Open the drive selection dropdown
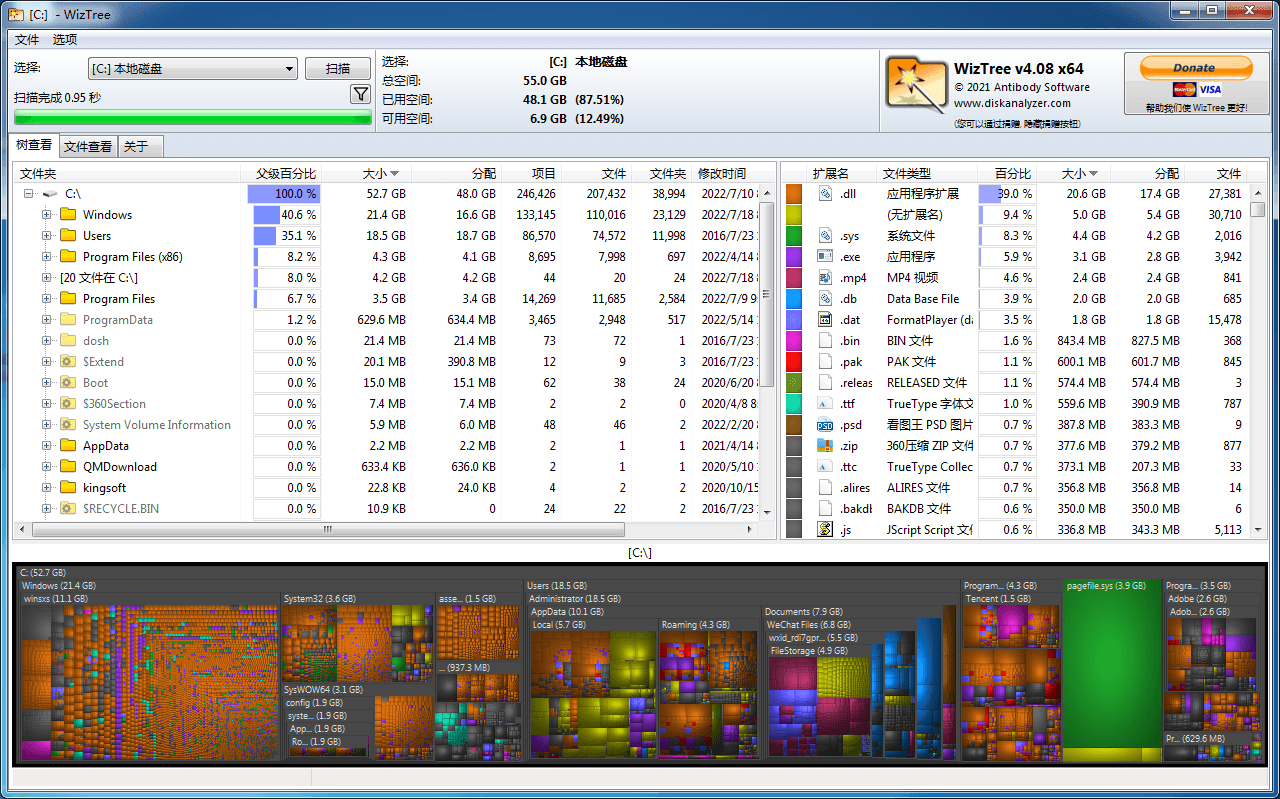Viewport: 1280px width, 799px height. point(289,69)
